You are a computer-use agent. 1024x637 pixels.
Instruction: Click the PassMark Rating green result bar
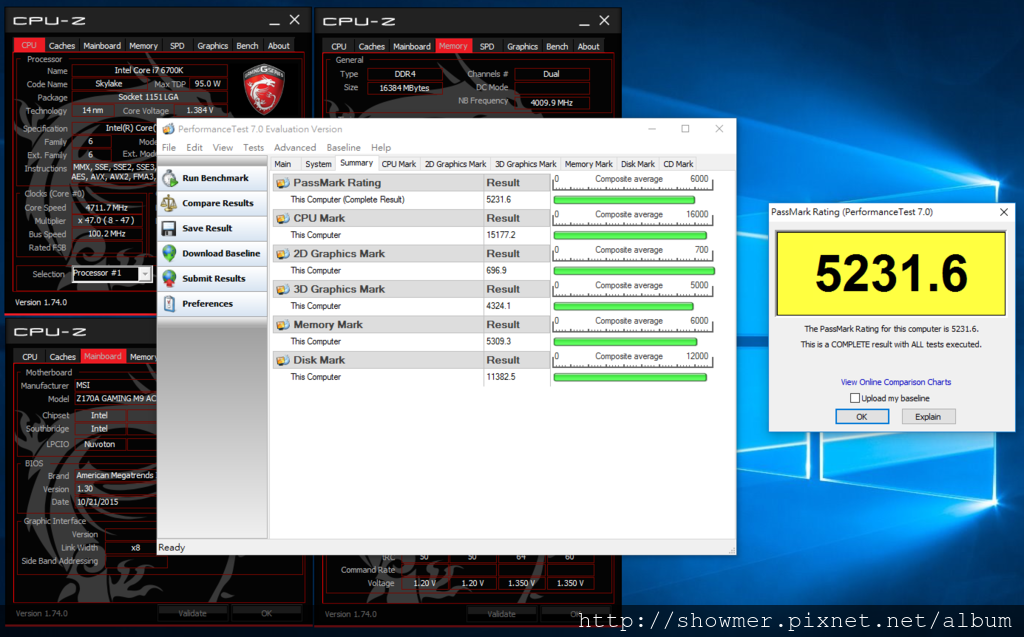pos(624,200)
